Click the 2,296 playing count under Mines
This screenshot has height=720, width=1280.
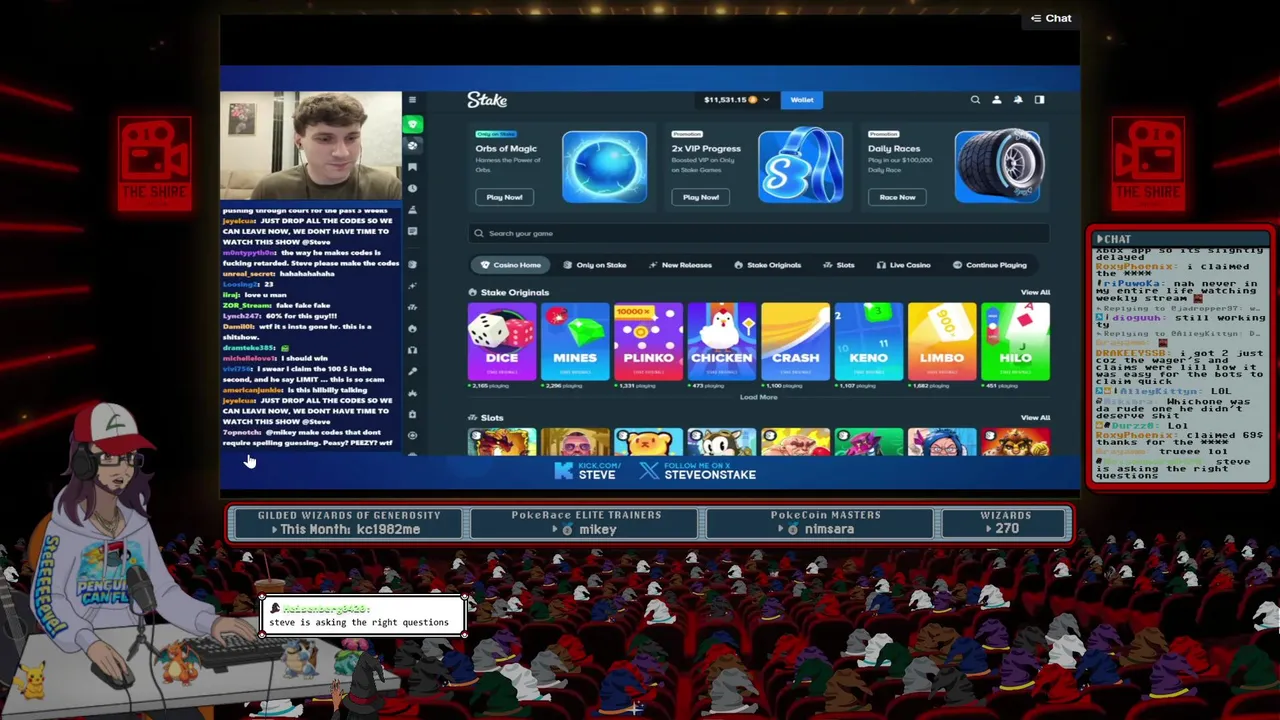tap(561, 385)
